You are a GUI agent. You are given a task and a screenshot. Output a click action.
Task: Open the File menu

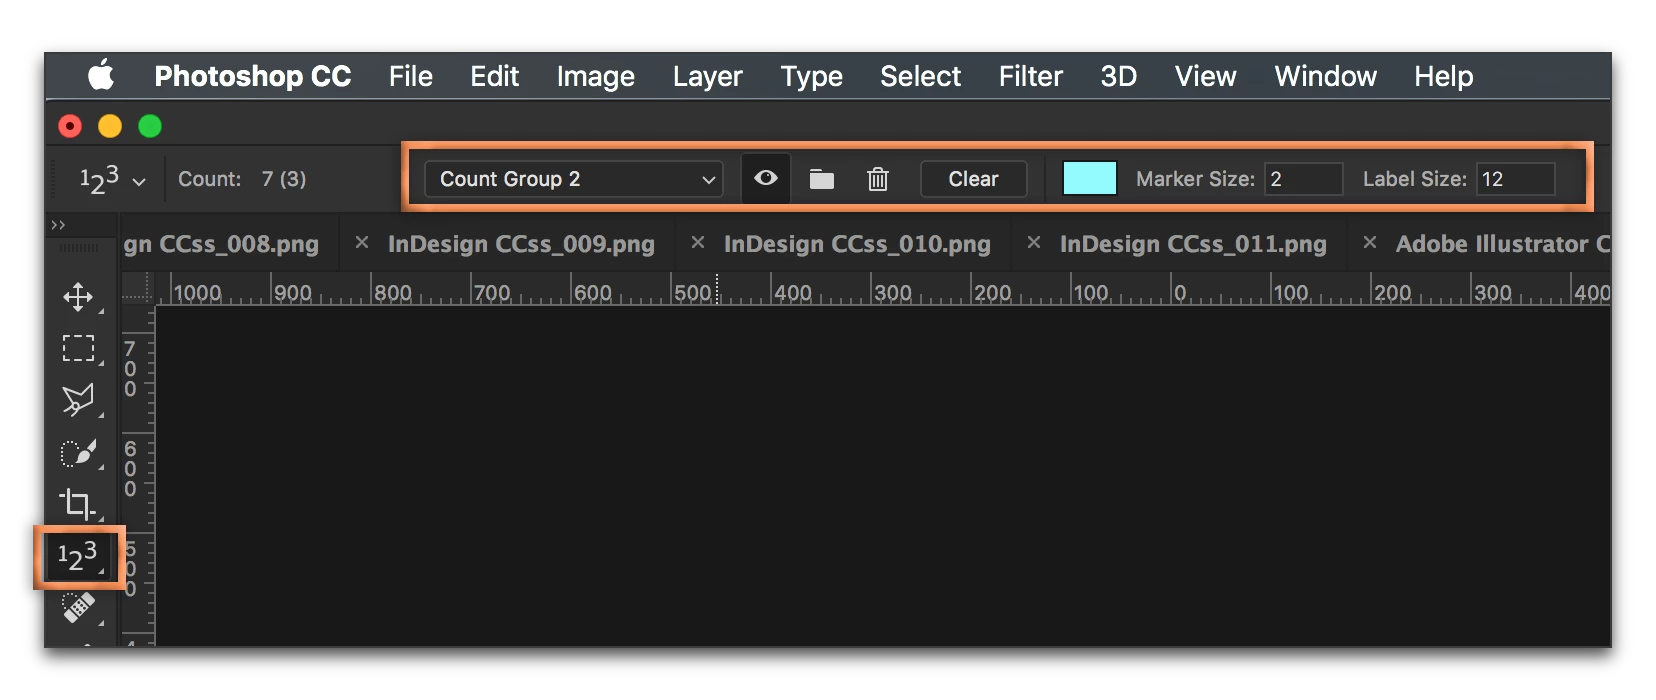click(411, 76)
